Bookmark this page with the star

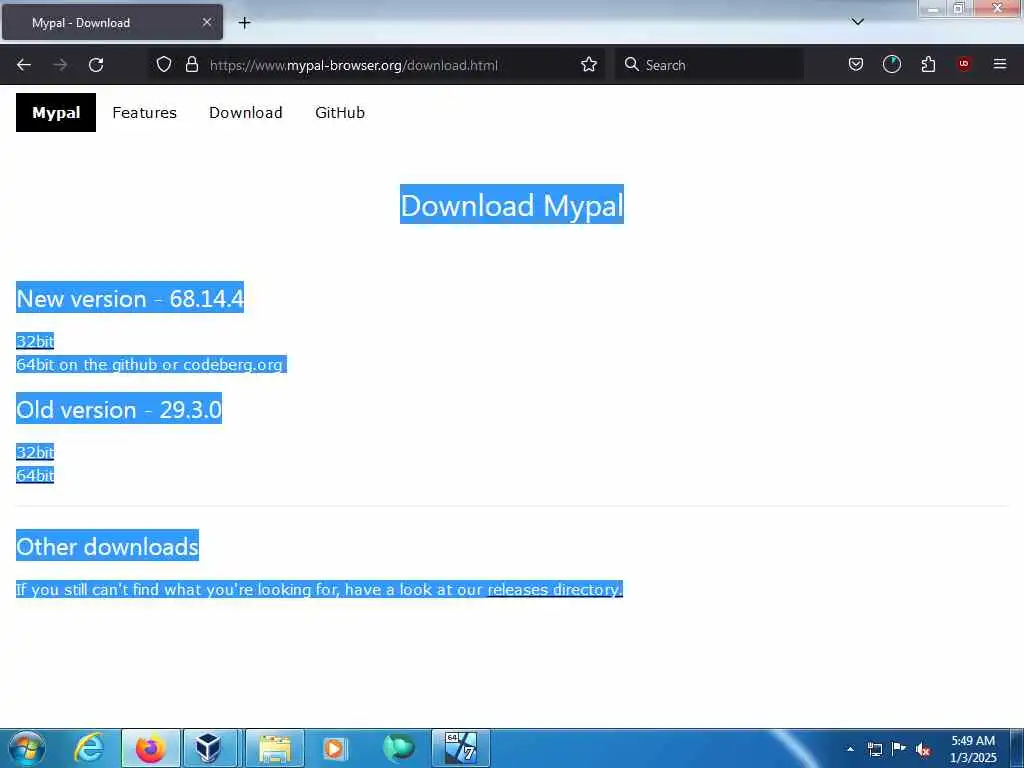589,64
